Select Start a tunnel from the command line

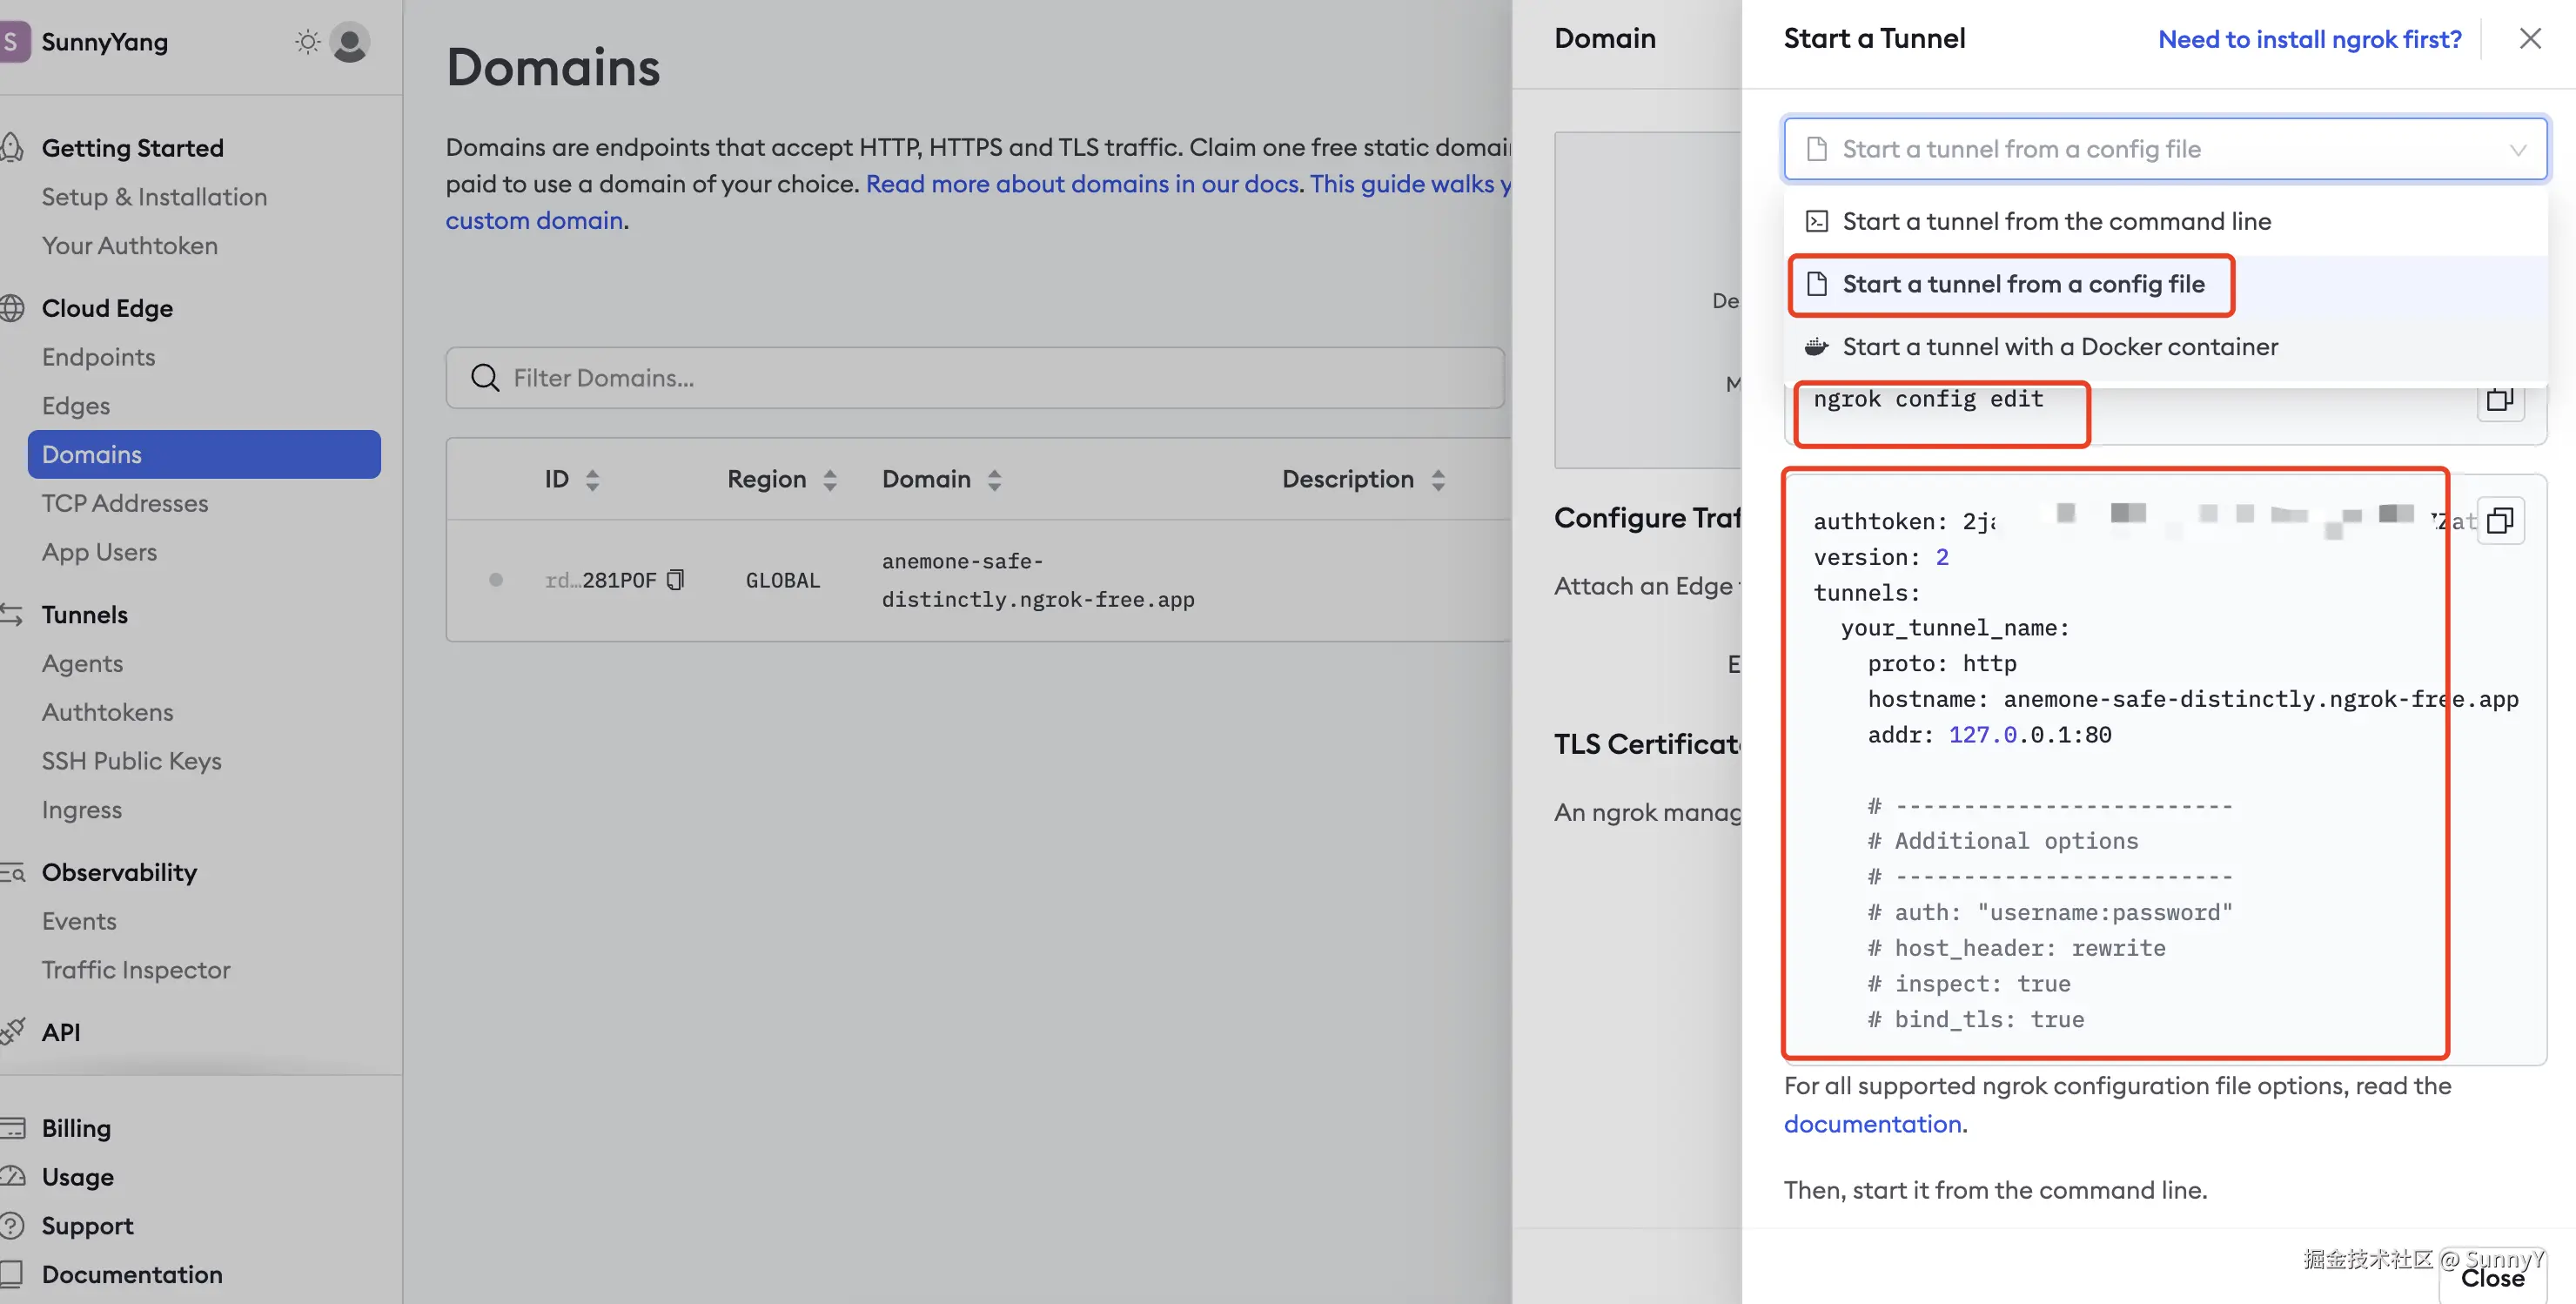click(x=2056, y=221)
